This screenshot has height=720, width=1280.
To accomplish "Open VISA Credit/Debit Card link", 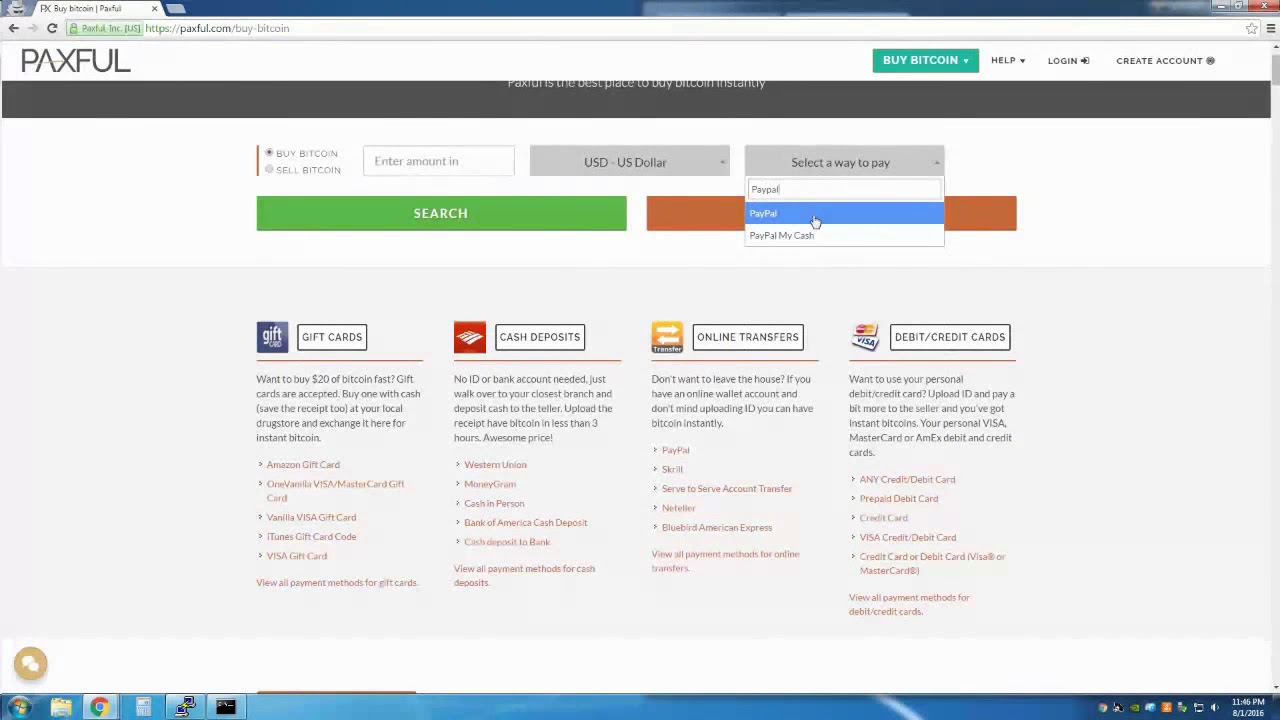I will click(908, 537).
